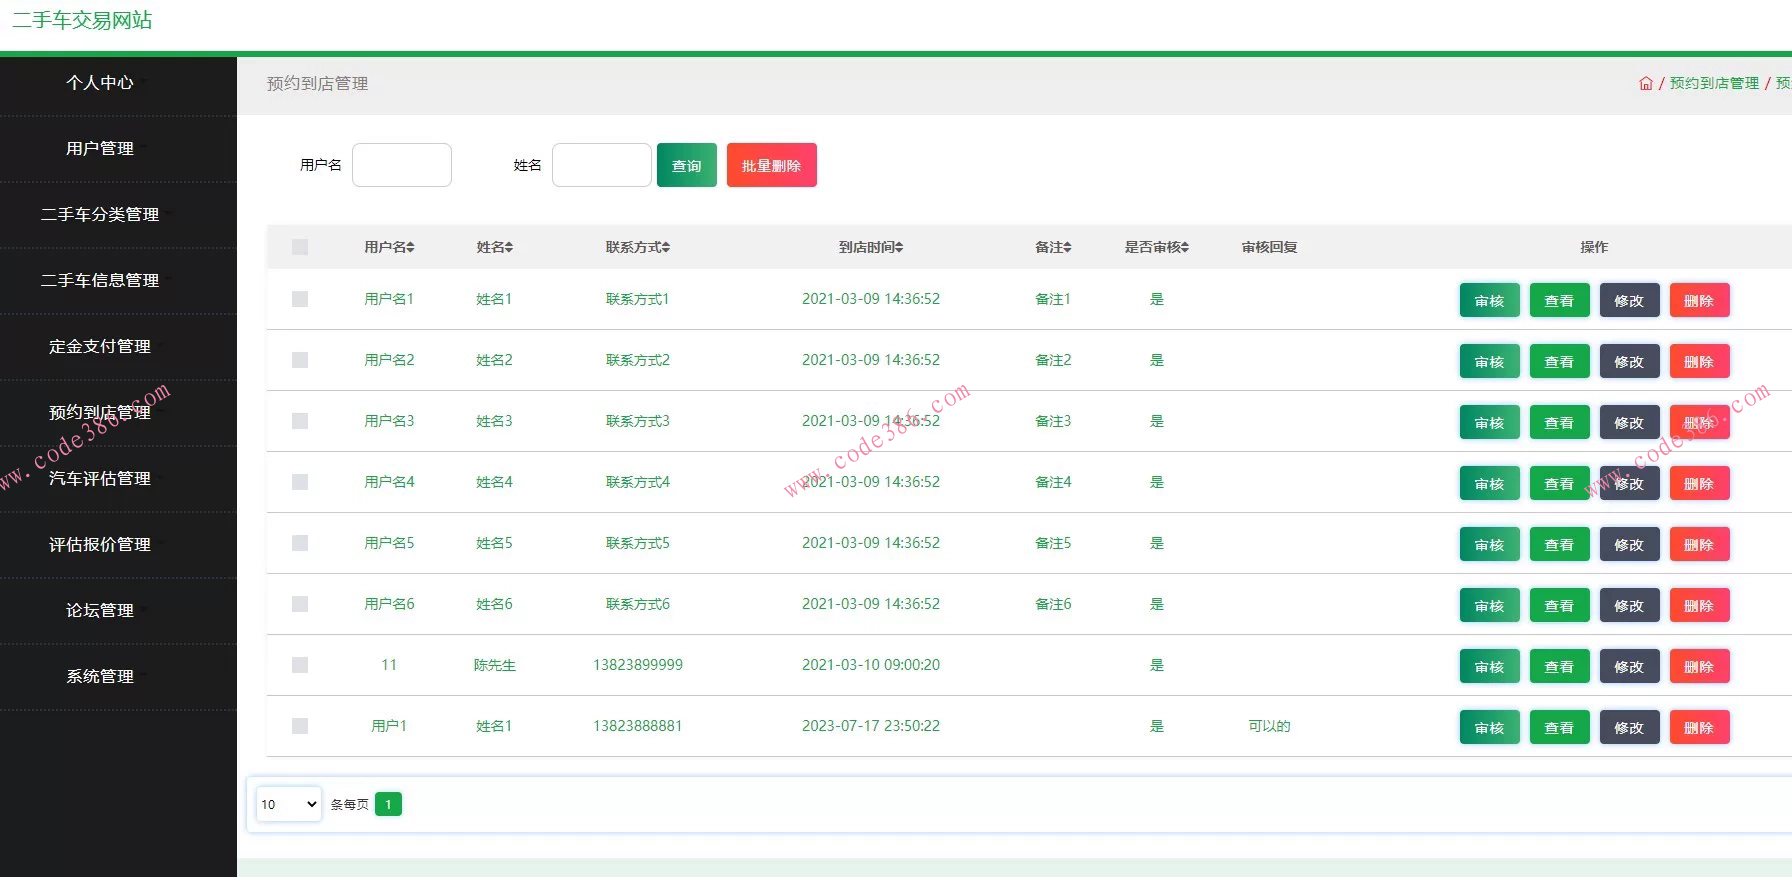Check the row checkbox for 用户名1
This screenshot has height=877, width=1792.
[x=300, y=299]
